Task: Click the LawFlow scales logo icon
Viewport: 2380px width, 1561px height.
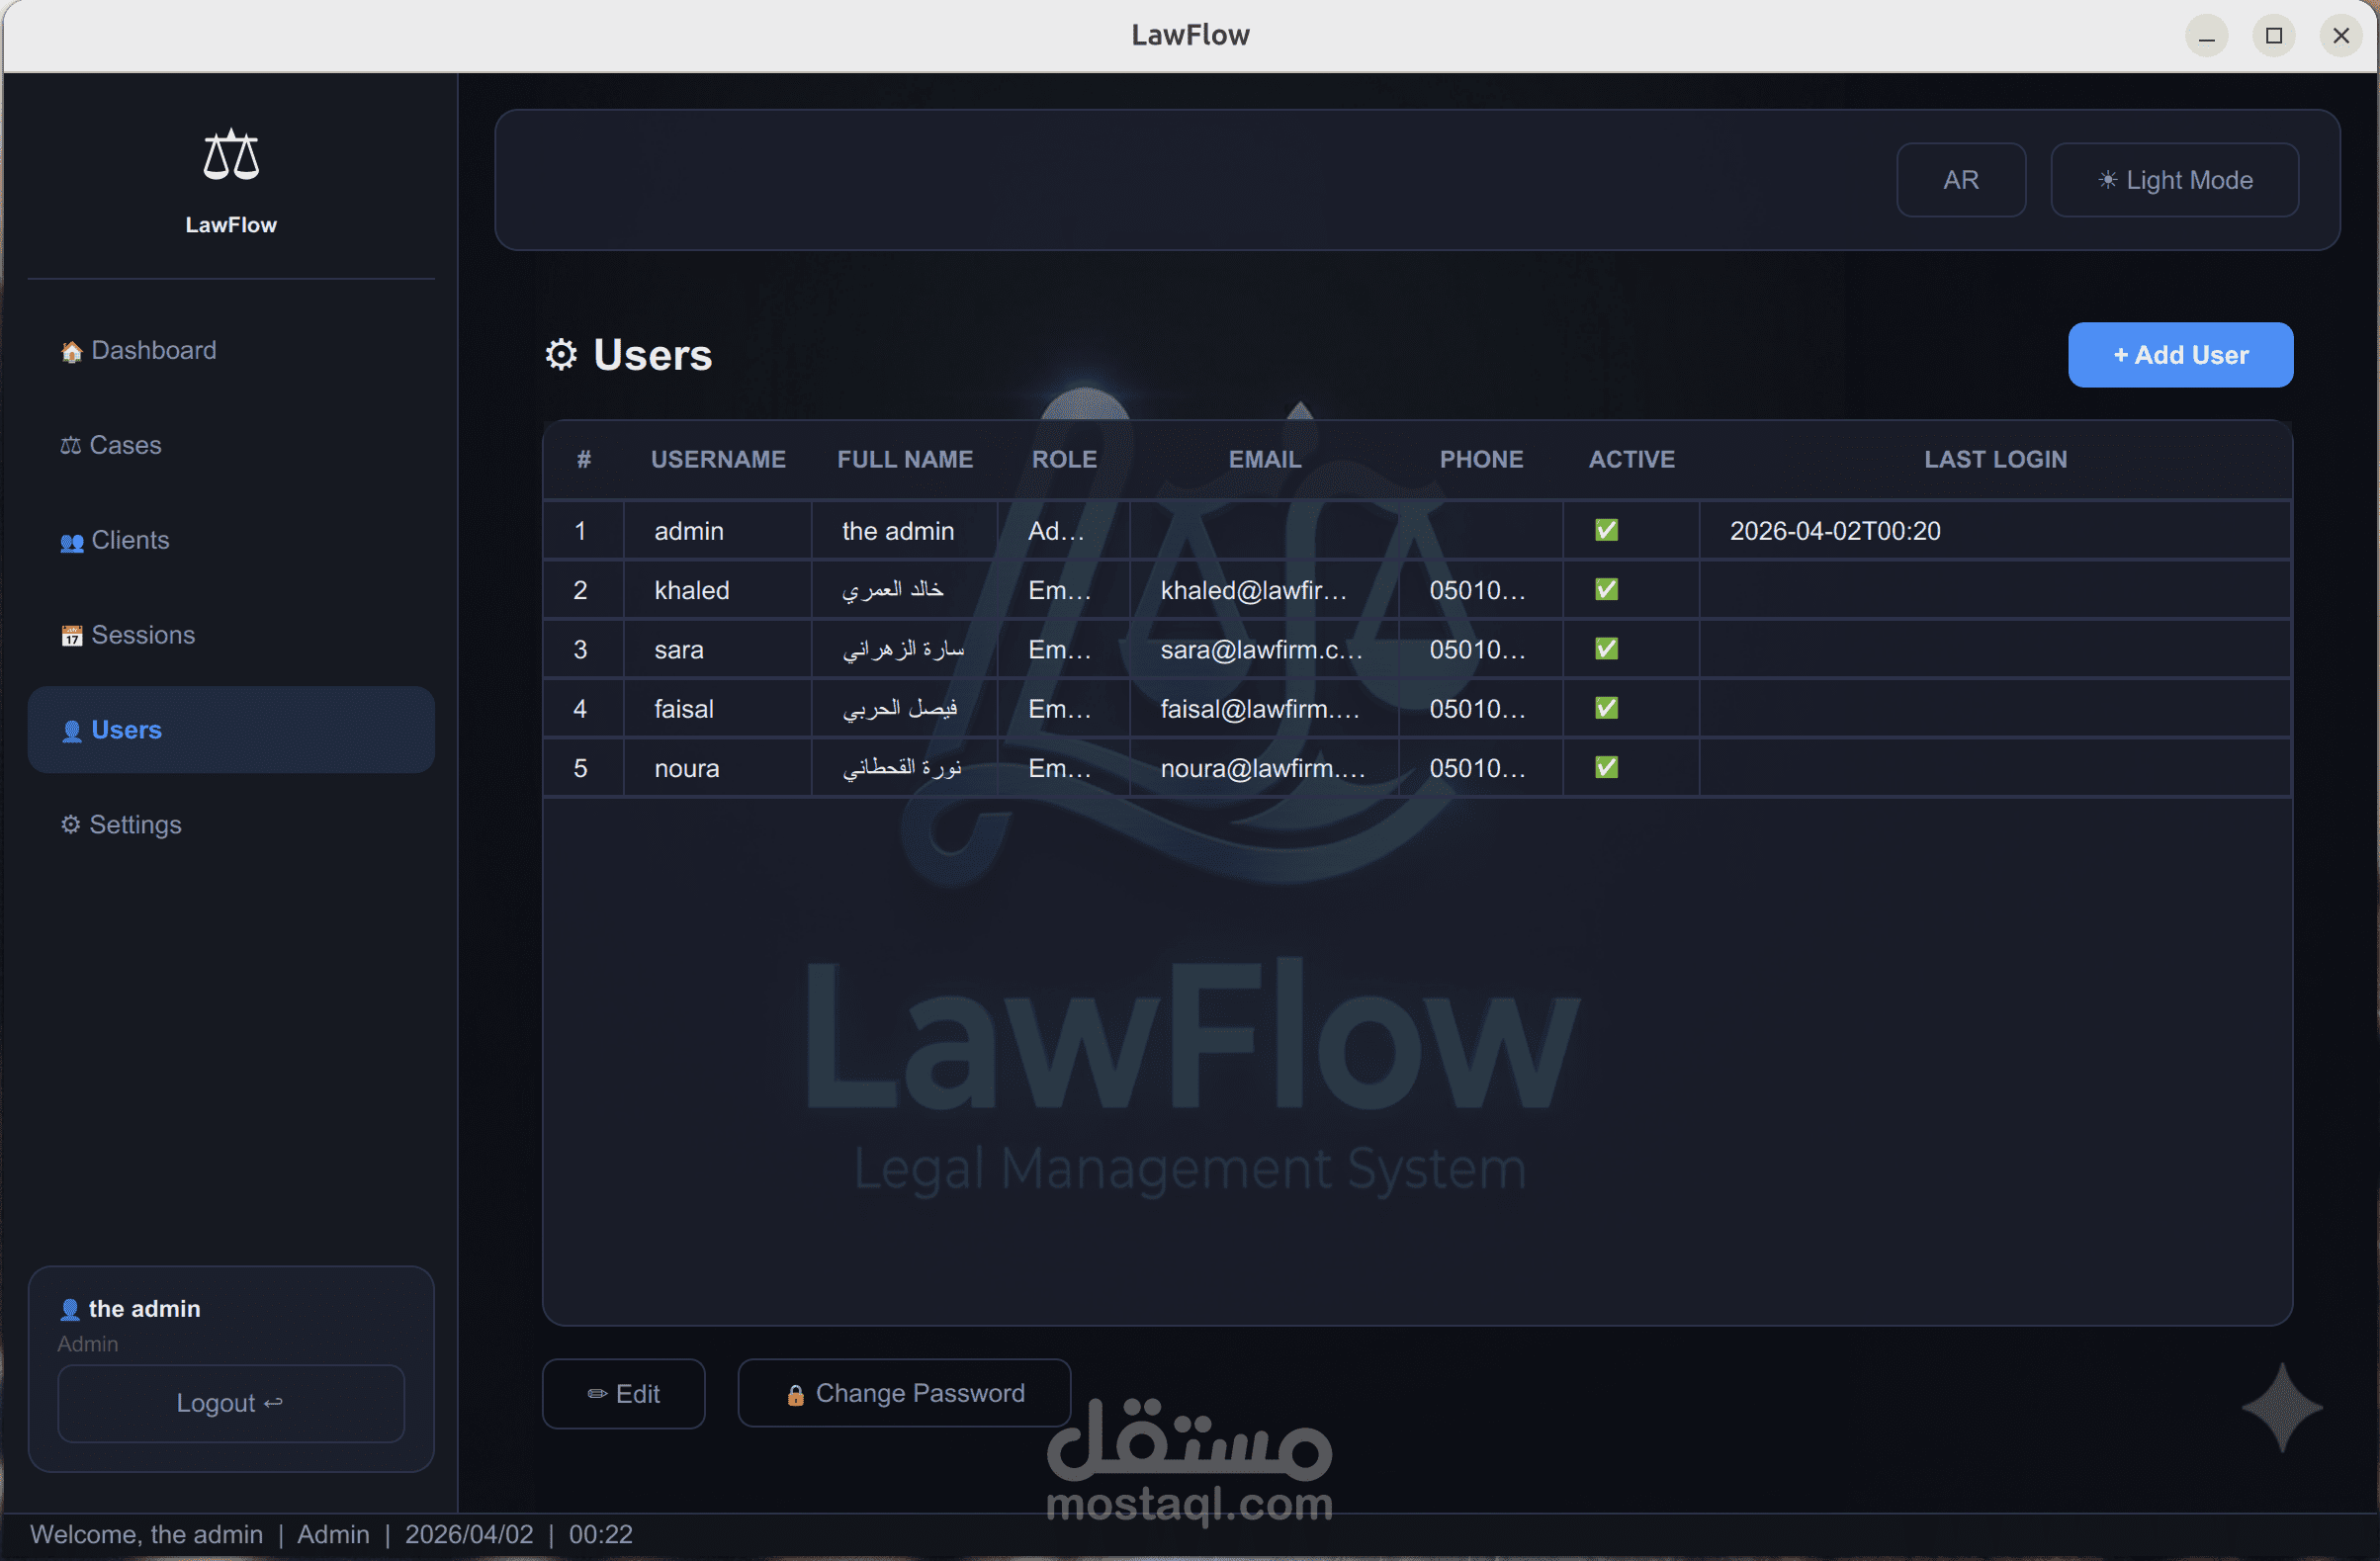Action: 231,156
